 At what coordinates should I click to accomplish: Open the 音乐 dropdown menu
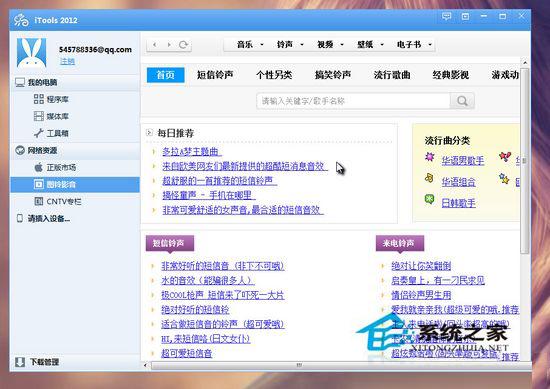pyautogui.click(x=250, y=45)
